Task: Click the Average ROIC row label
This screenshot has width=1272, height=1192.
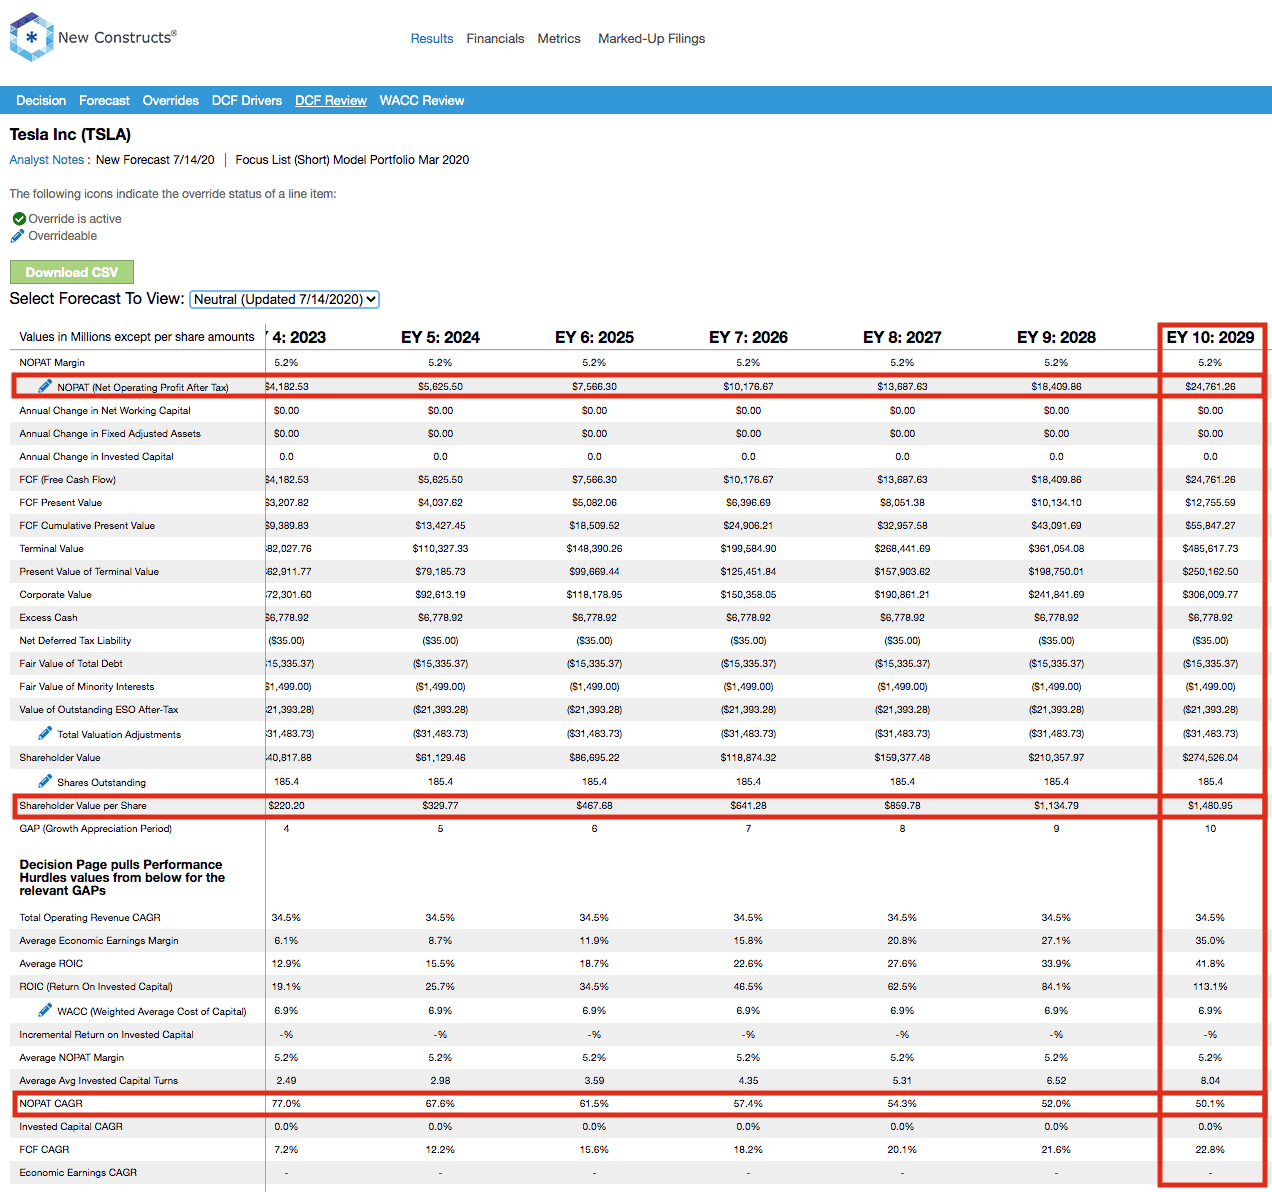Action: tap(51, 963)
